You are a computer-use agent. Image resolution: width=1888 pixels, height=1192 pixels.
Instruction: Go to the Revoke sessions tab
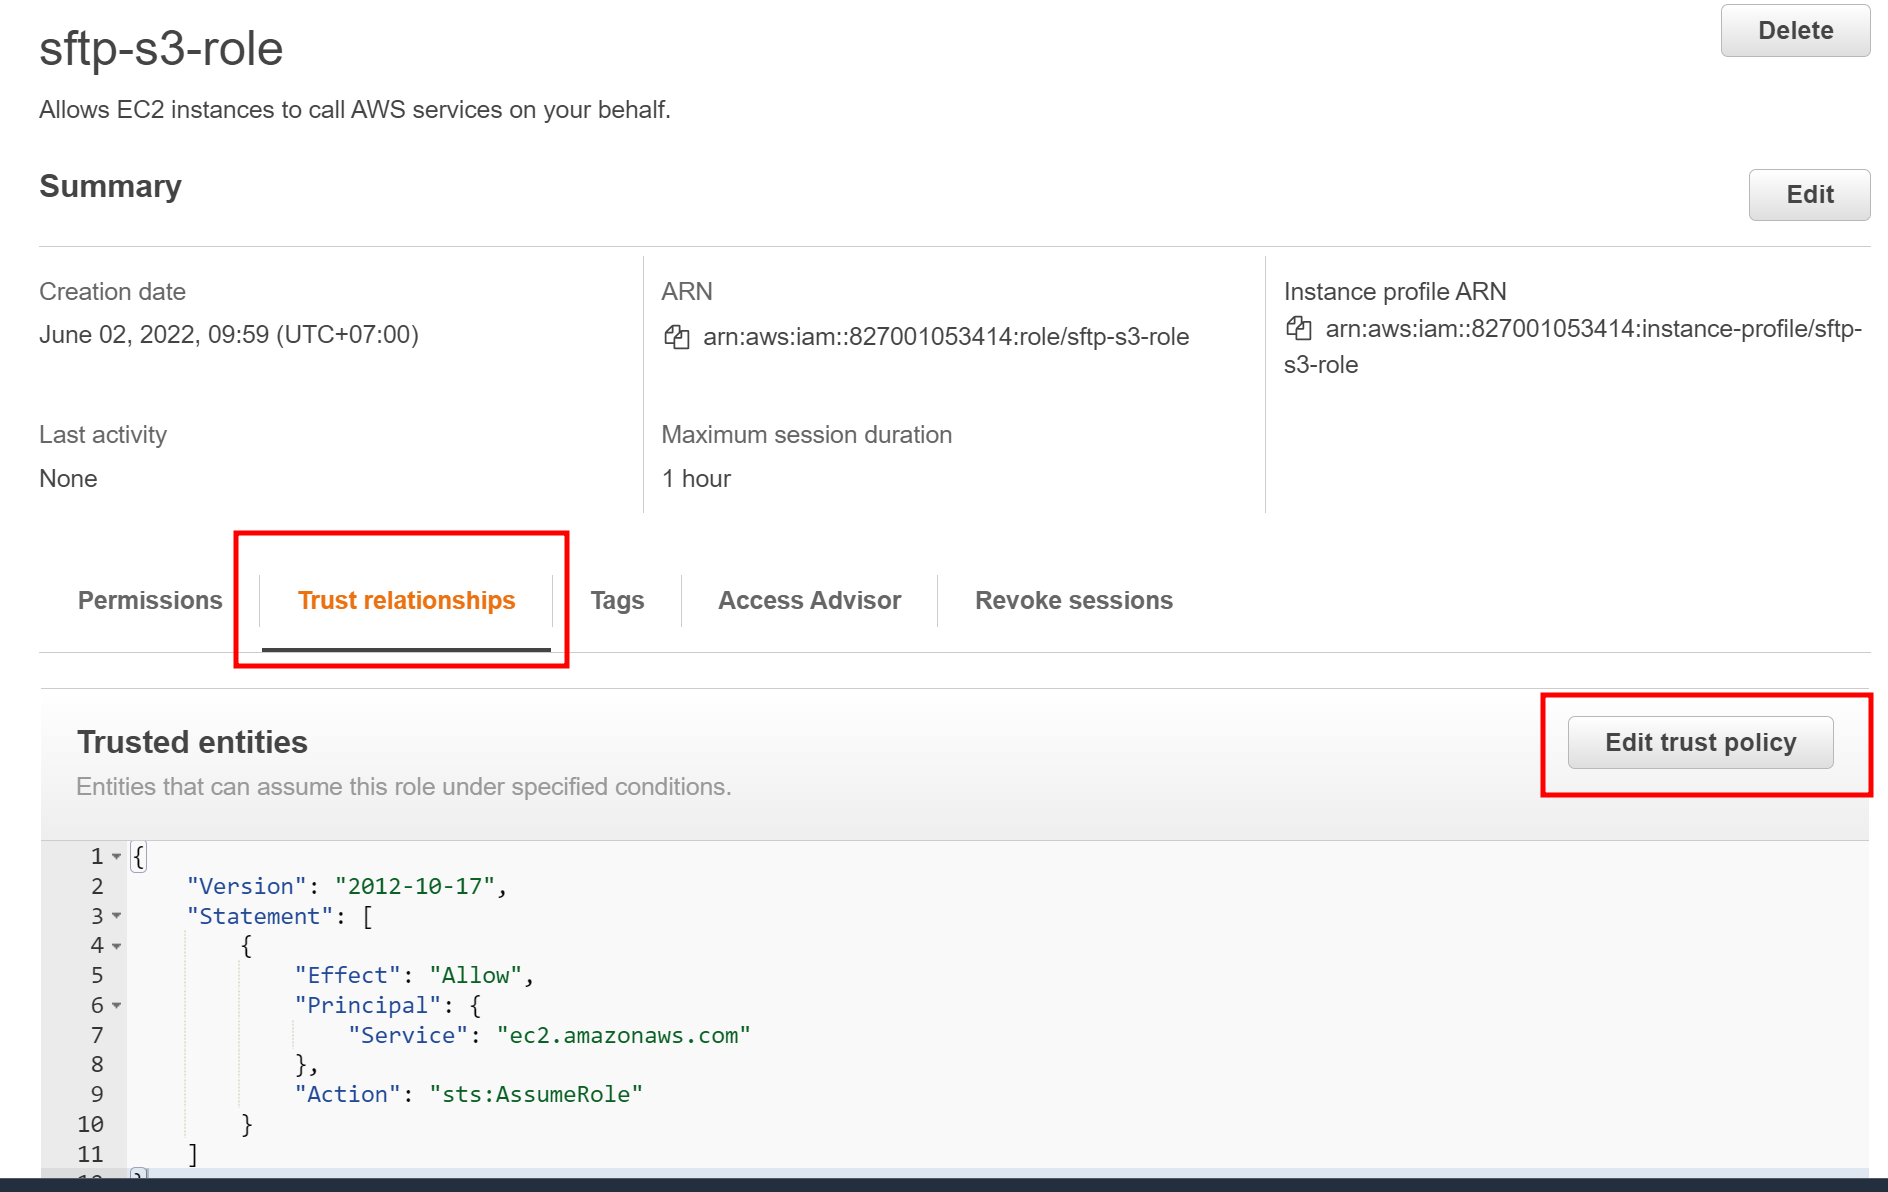pos(1074,600)
